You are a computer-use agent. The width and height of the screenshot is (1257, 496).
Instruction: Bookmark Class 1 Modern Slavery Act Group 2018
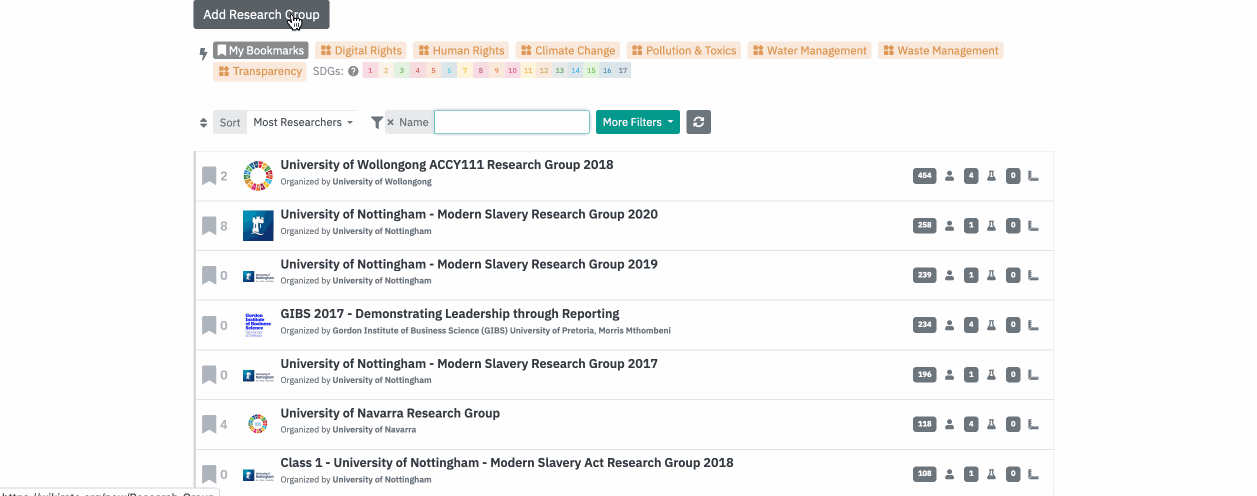[209, 474]
